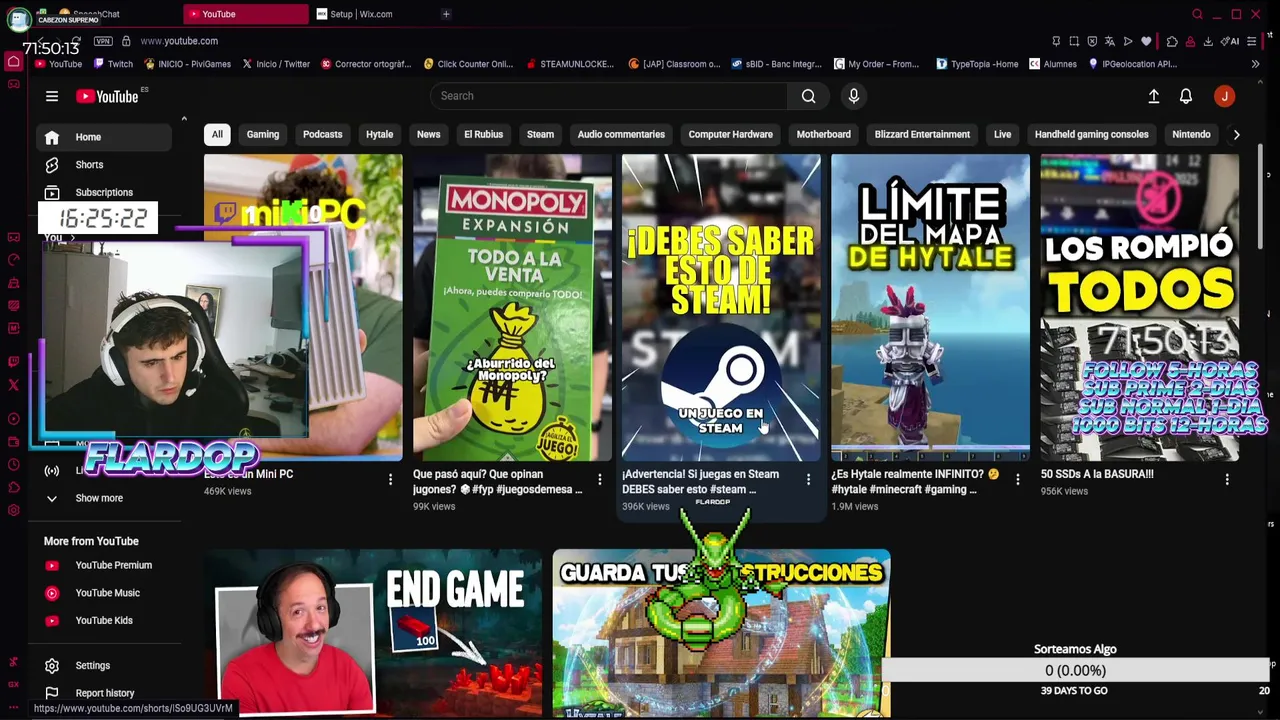1280x720 pixels.
Task: Open the Twitch bookmark
Action: pos(113,64)
